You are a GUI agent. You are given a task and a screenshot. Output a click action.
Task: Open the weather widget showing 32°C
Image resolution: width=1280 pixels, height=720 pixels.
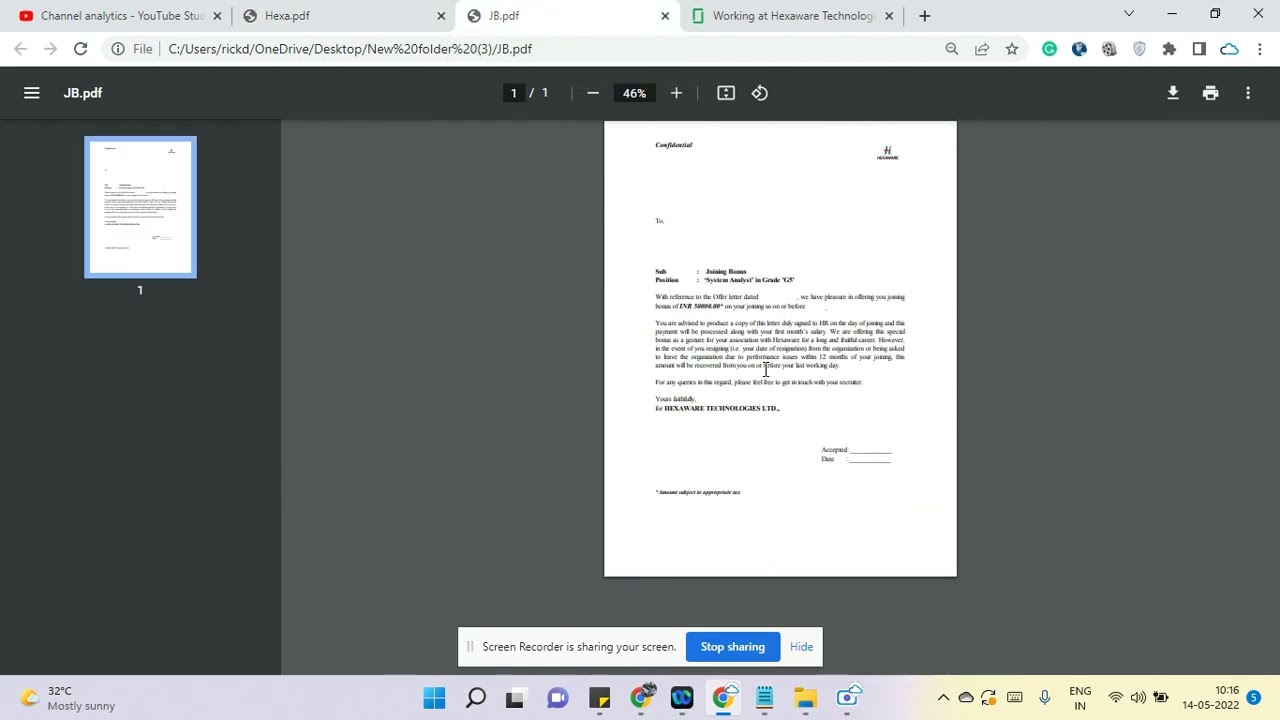tap(68, 698)
